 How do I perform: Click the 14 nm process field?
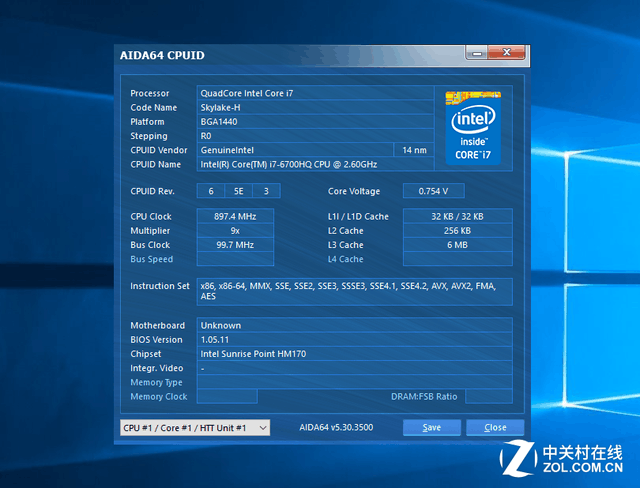point(414,150)
